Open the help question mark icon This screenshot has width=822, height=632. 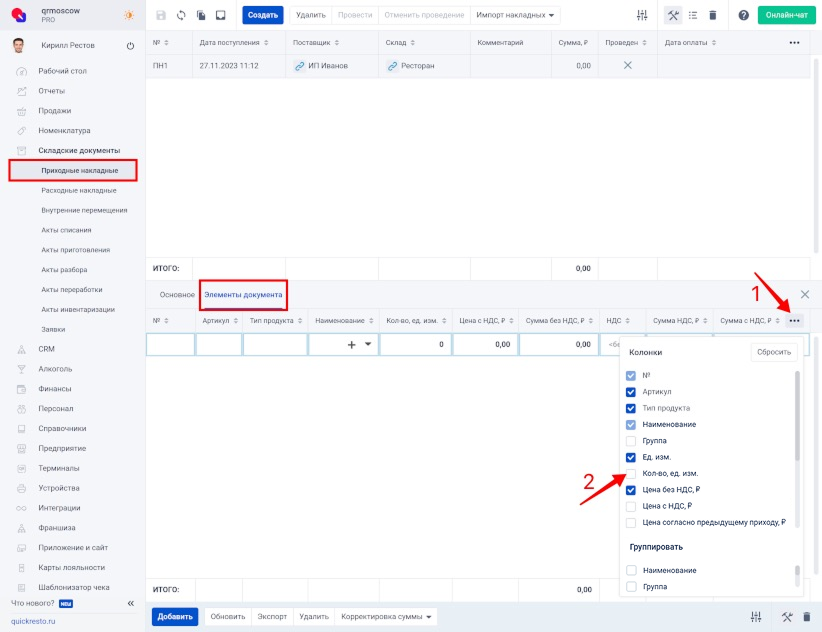click(743, 16)
